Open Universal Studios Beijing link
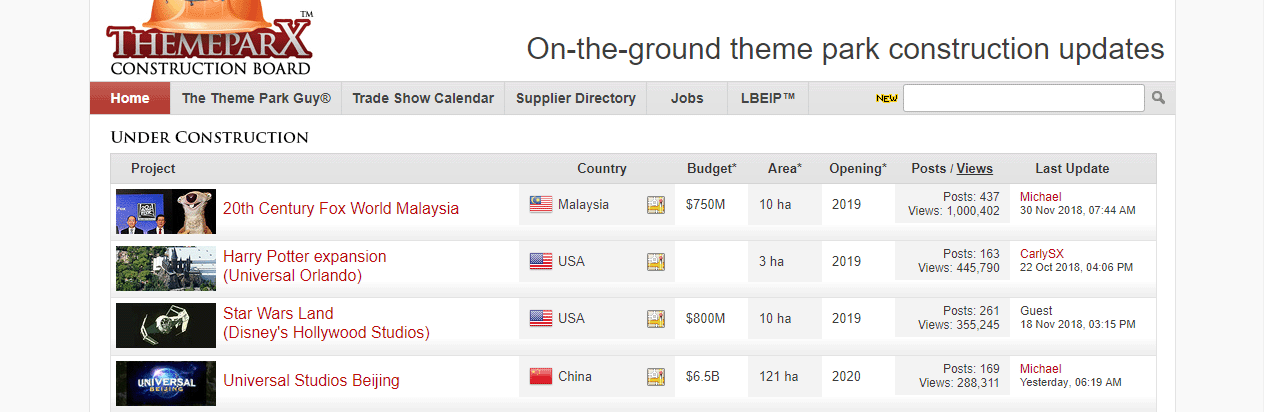Screen dimensions: 1264x412 coord(311,380)
